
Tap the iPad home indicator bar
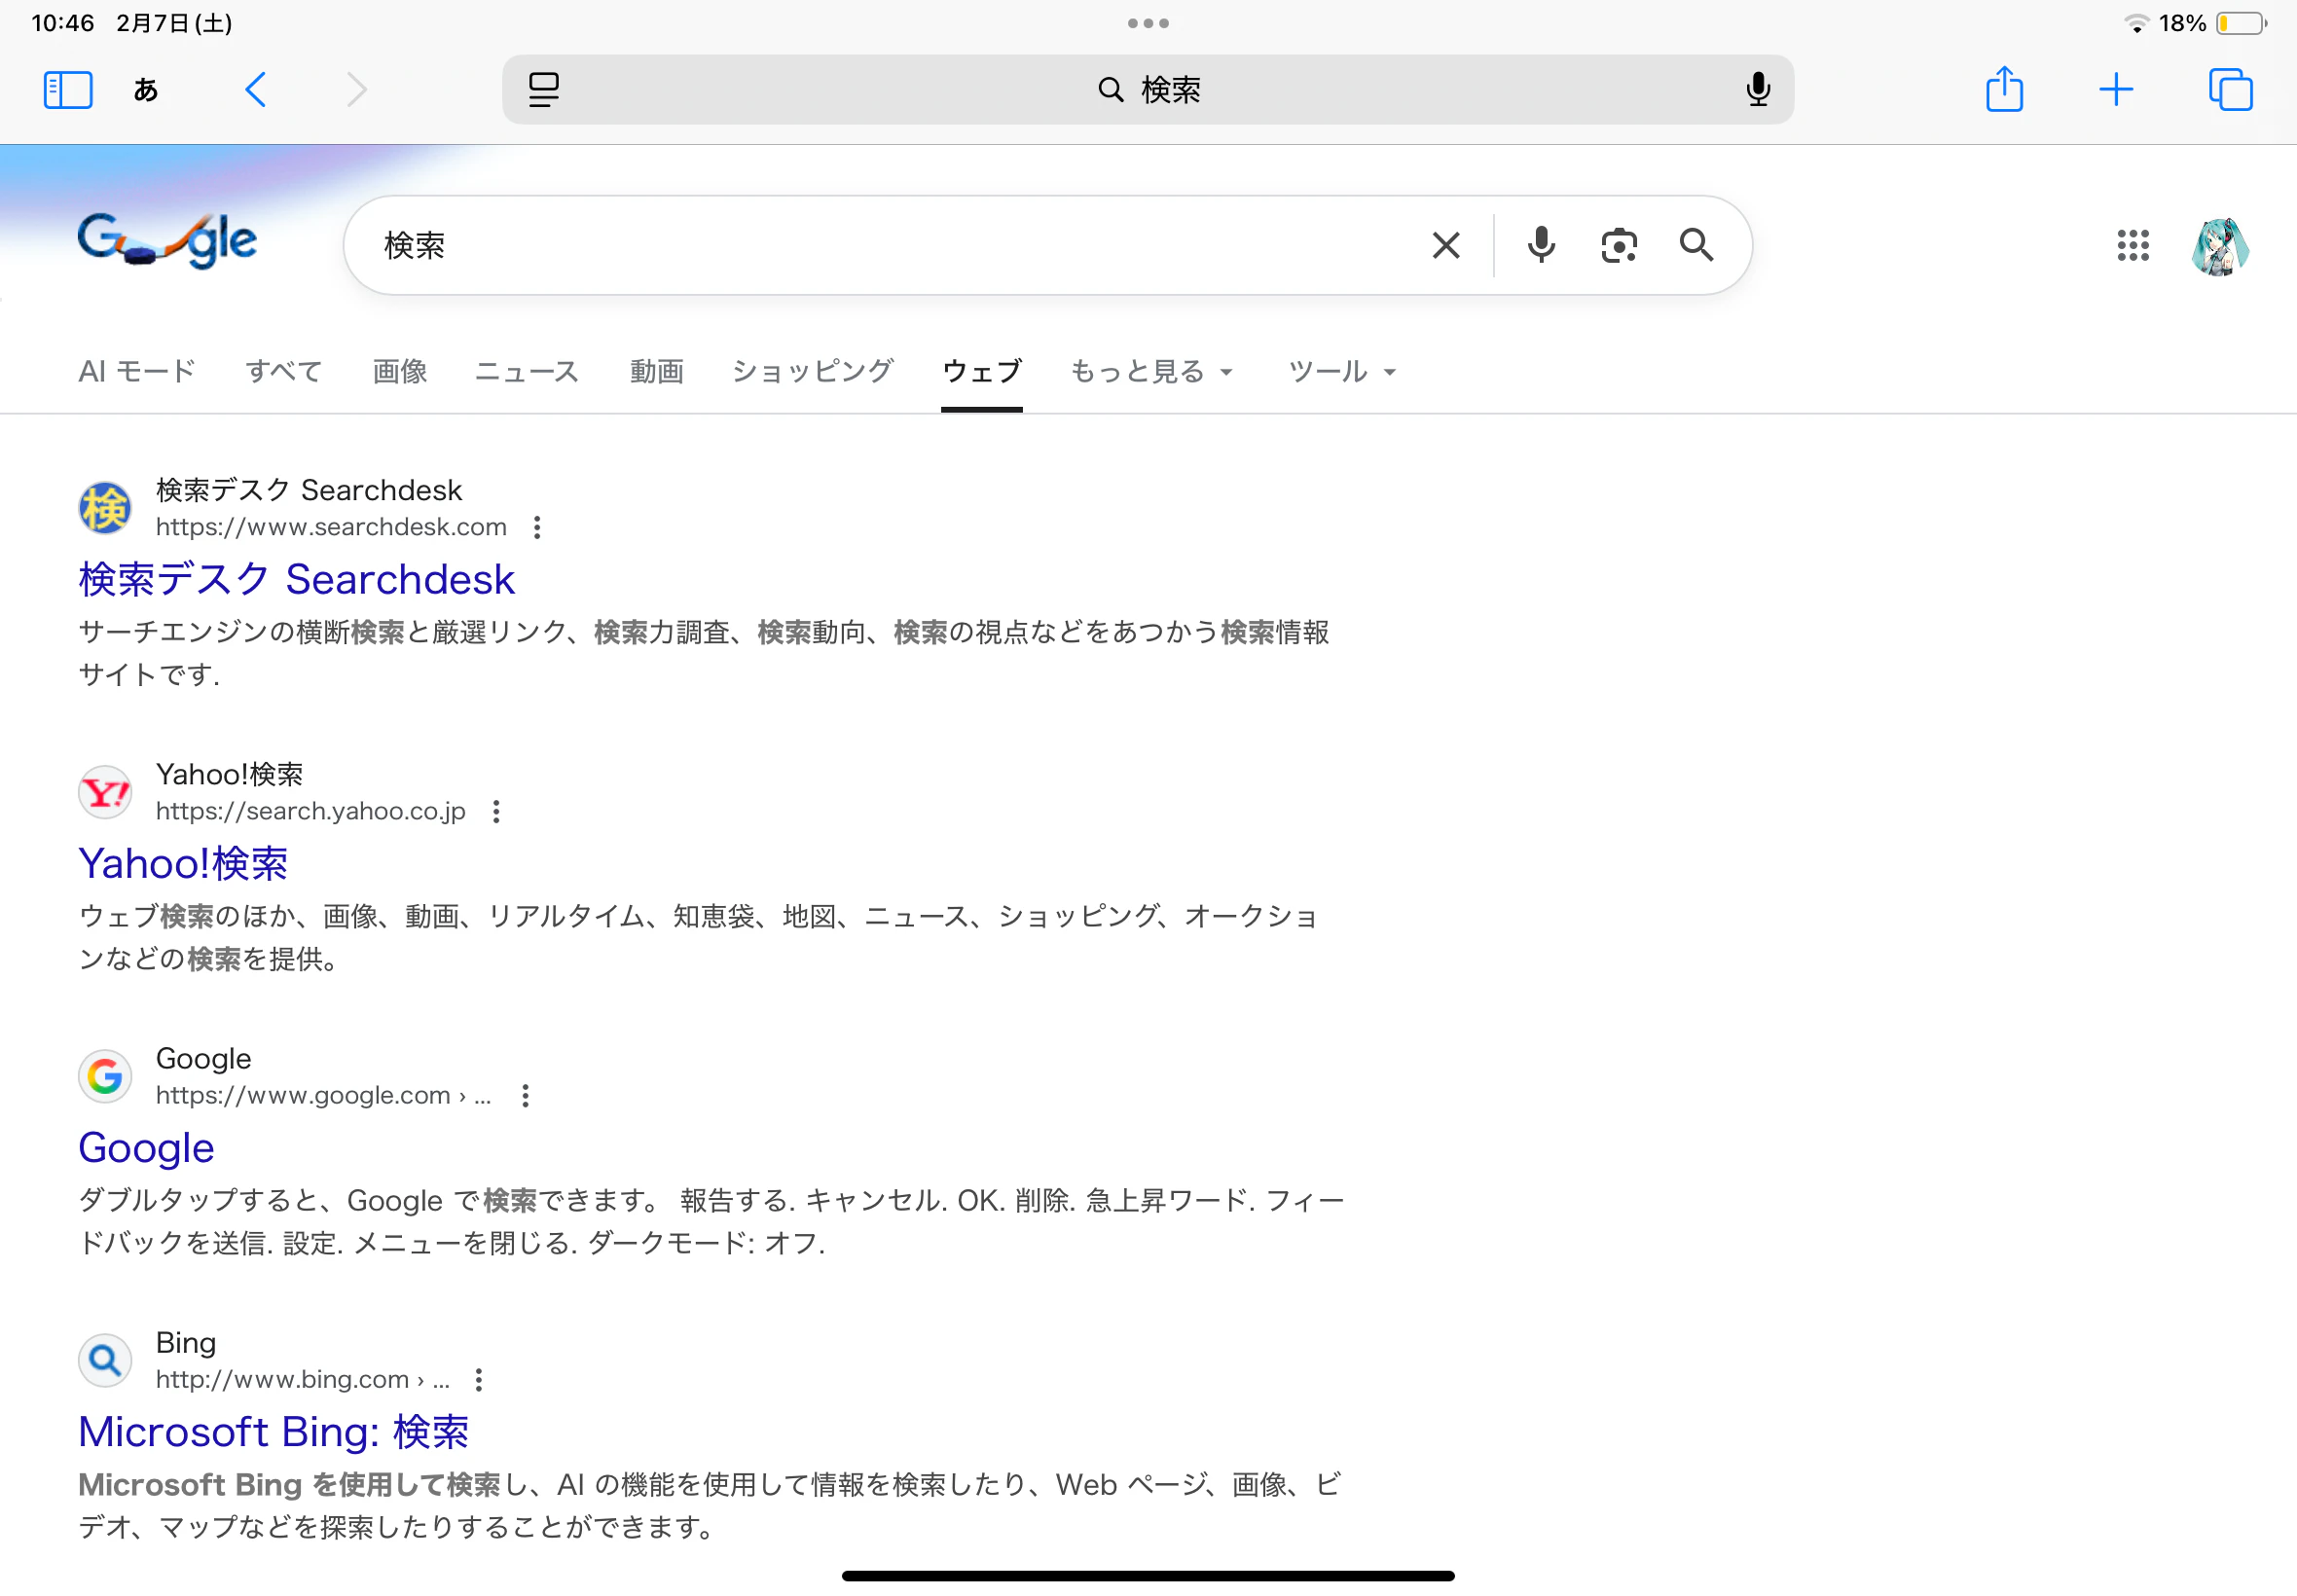pos(1148,1576)
